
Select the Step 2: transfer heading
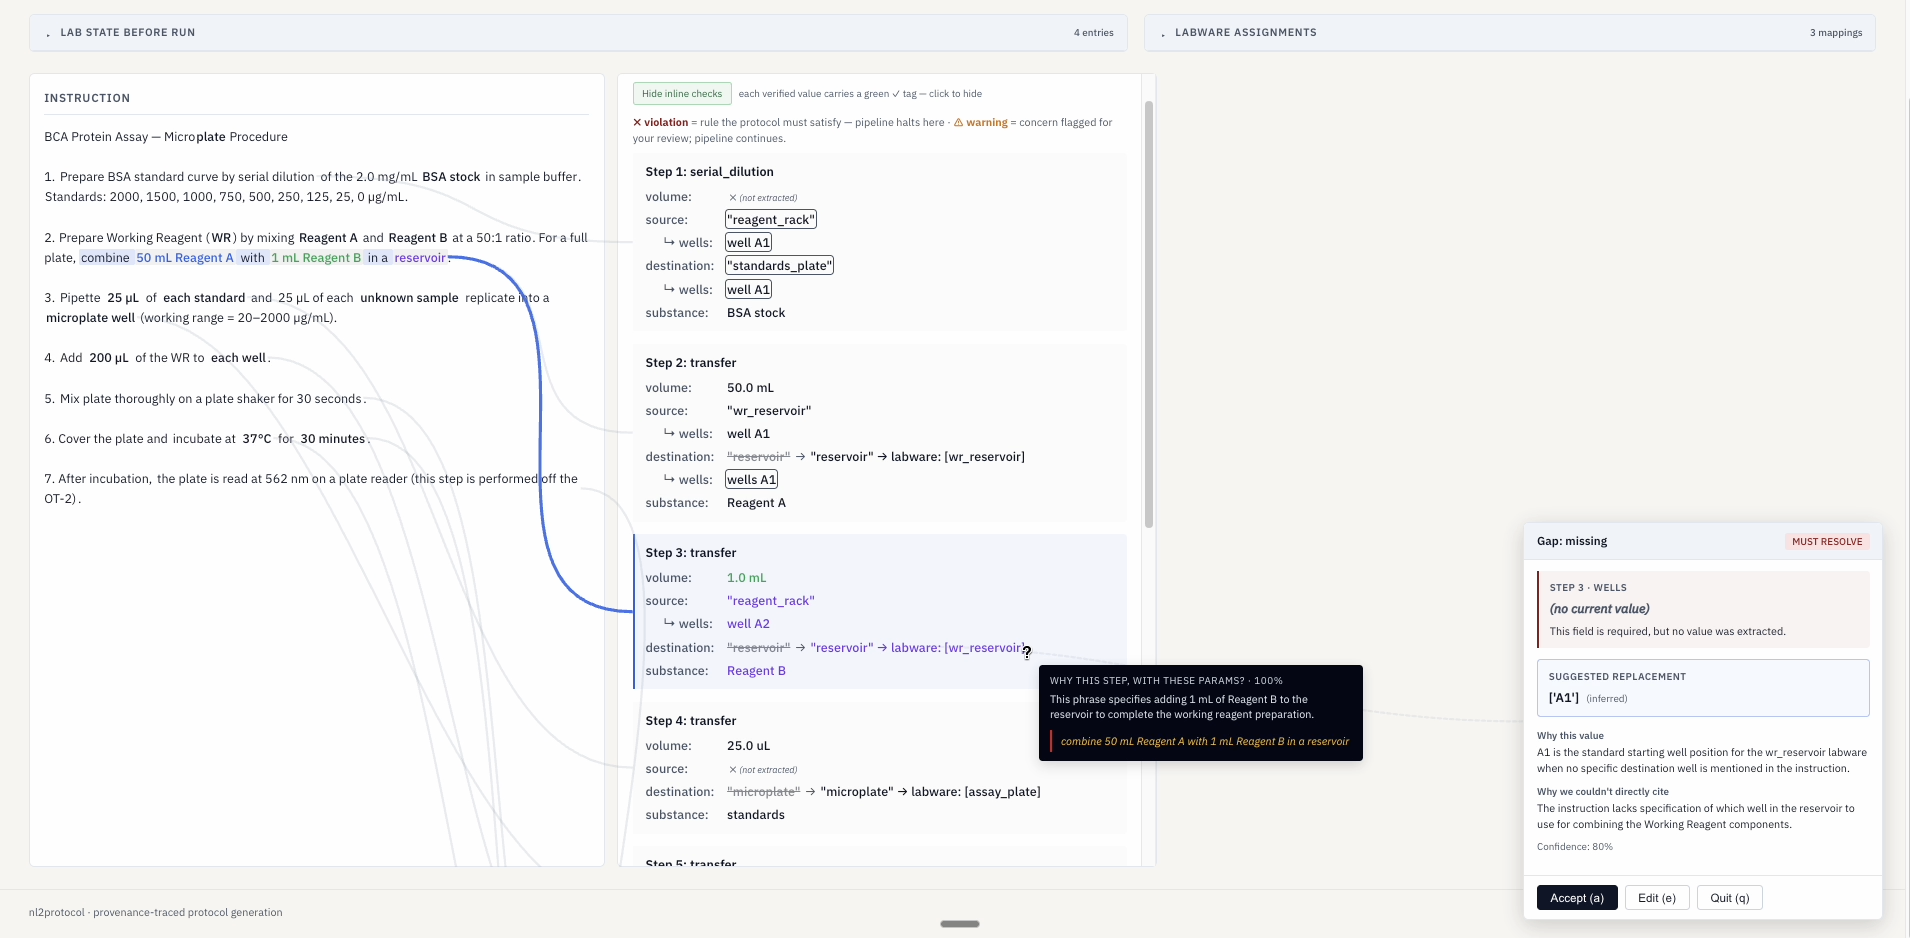click(691, 362)
